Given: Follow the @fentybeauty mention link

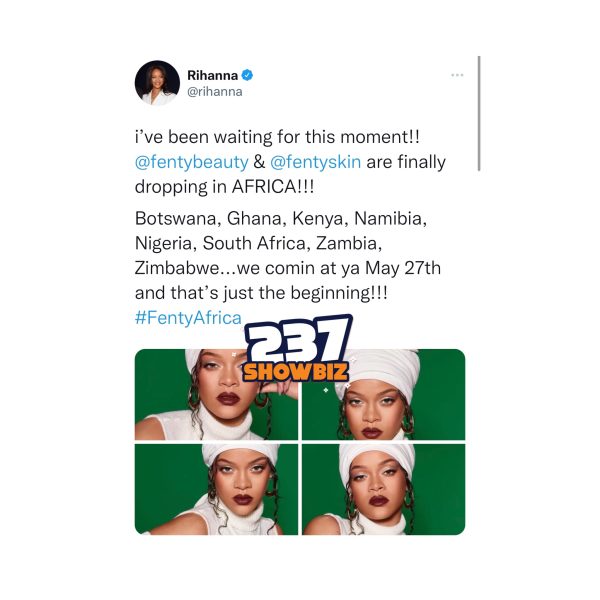Looking at the screenshot, I should (192, 162).
